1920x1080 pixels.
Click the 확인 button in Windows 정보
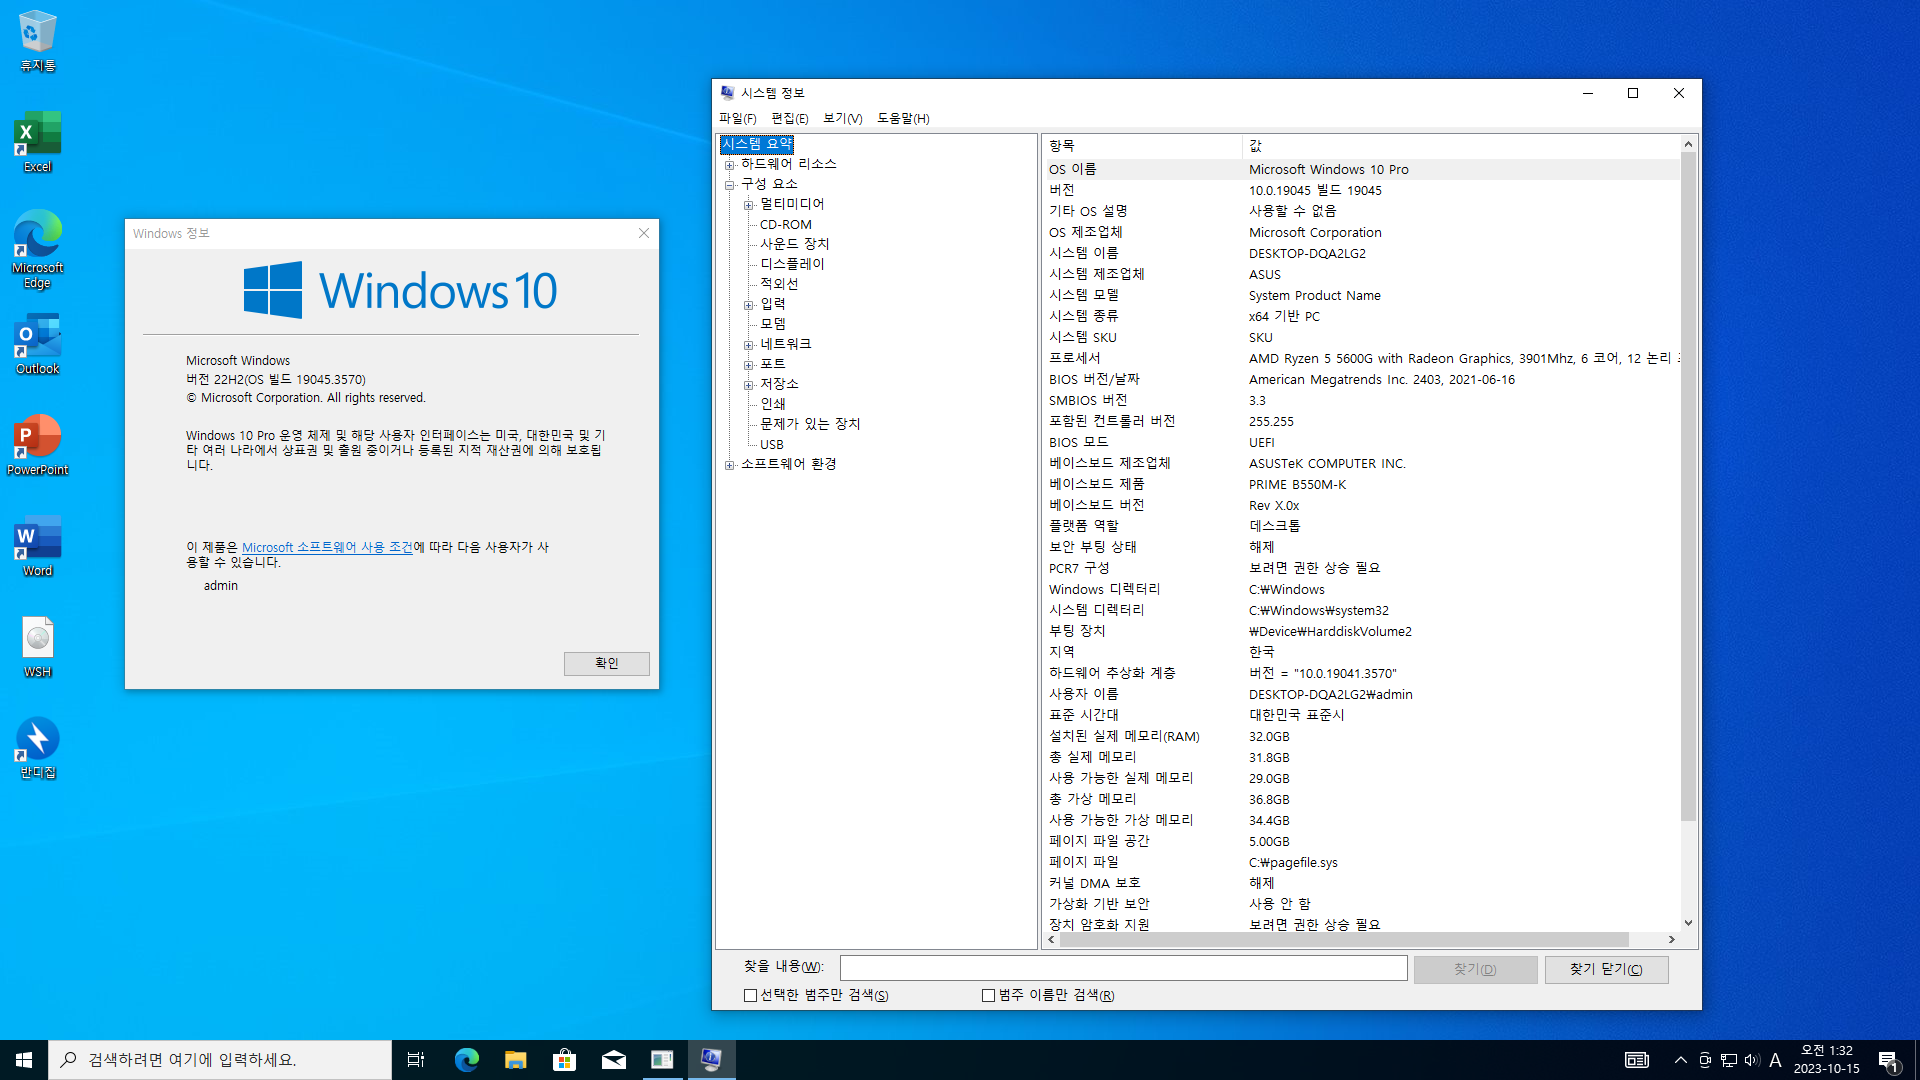(606, 664)
